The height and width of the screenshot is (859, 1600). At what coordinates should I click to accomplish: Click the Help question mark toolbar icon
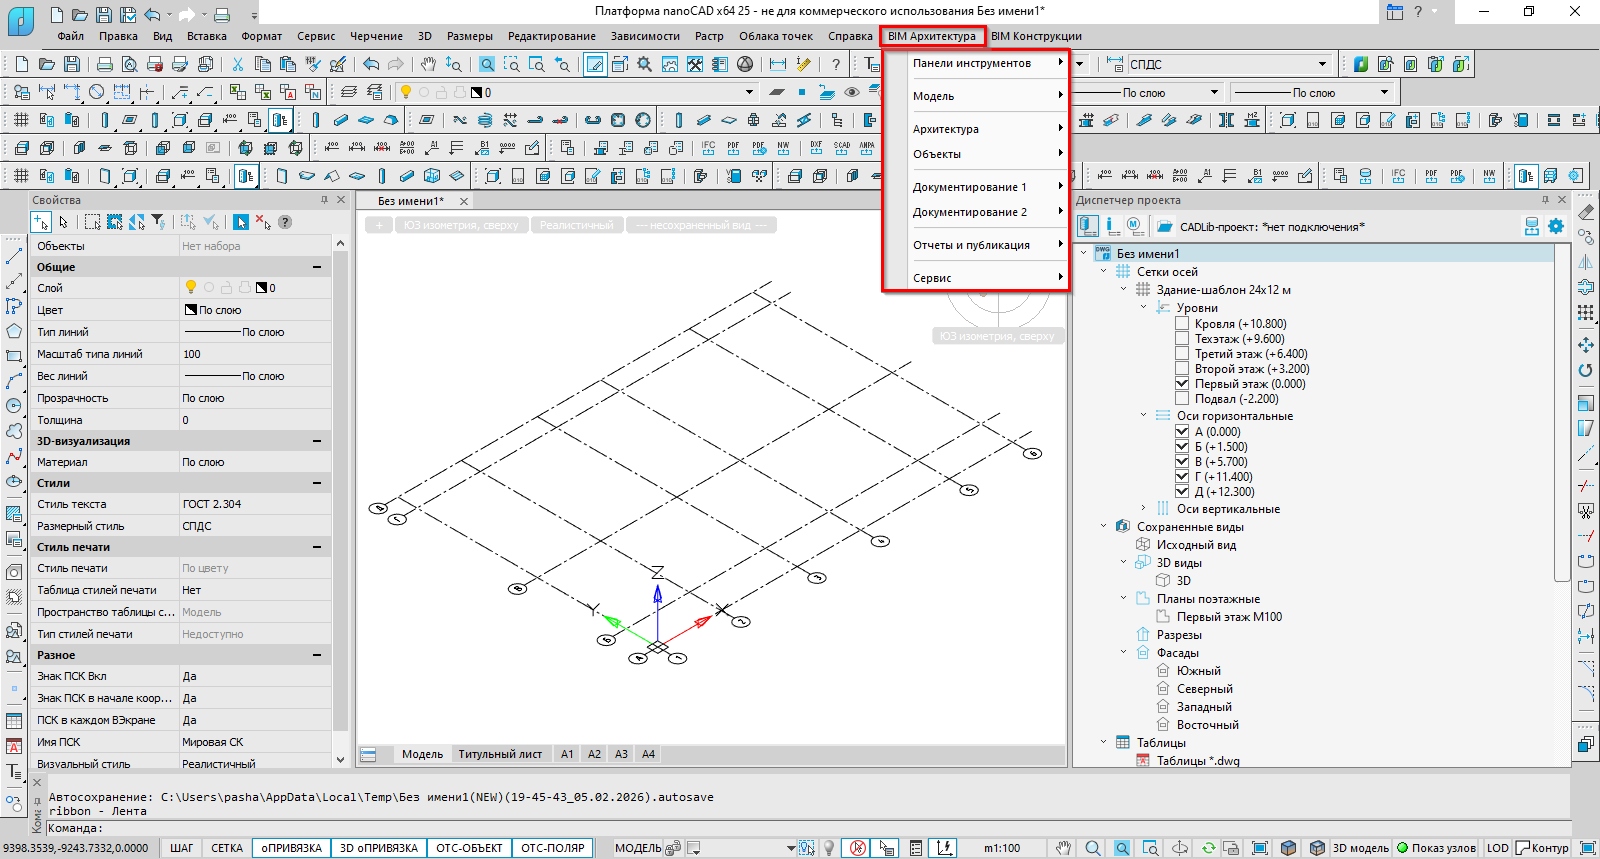836,64
